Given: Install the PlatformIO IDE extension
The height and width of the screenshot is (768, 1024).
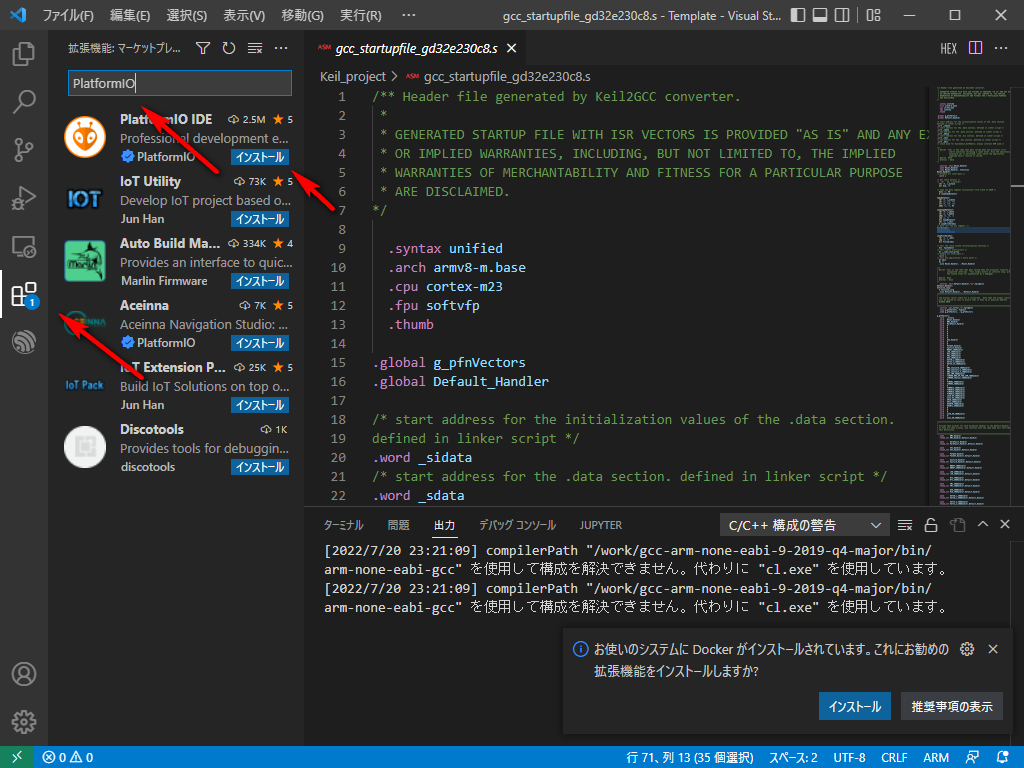Looking at the screenshot, I should coord(260,157).
